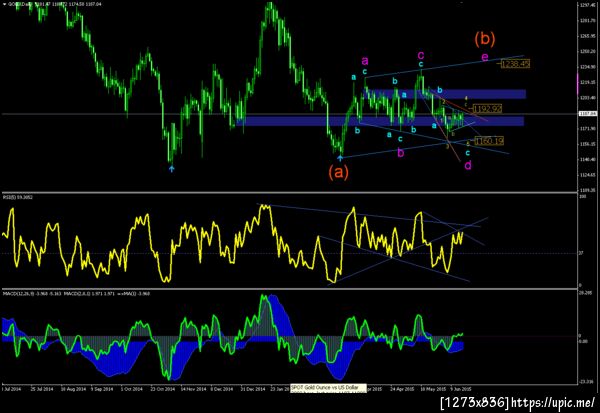
Task: Click the 9 Jun 2015 date label
Action: (461, 389)
